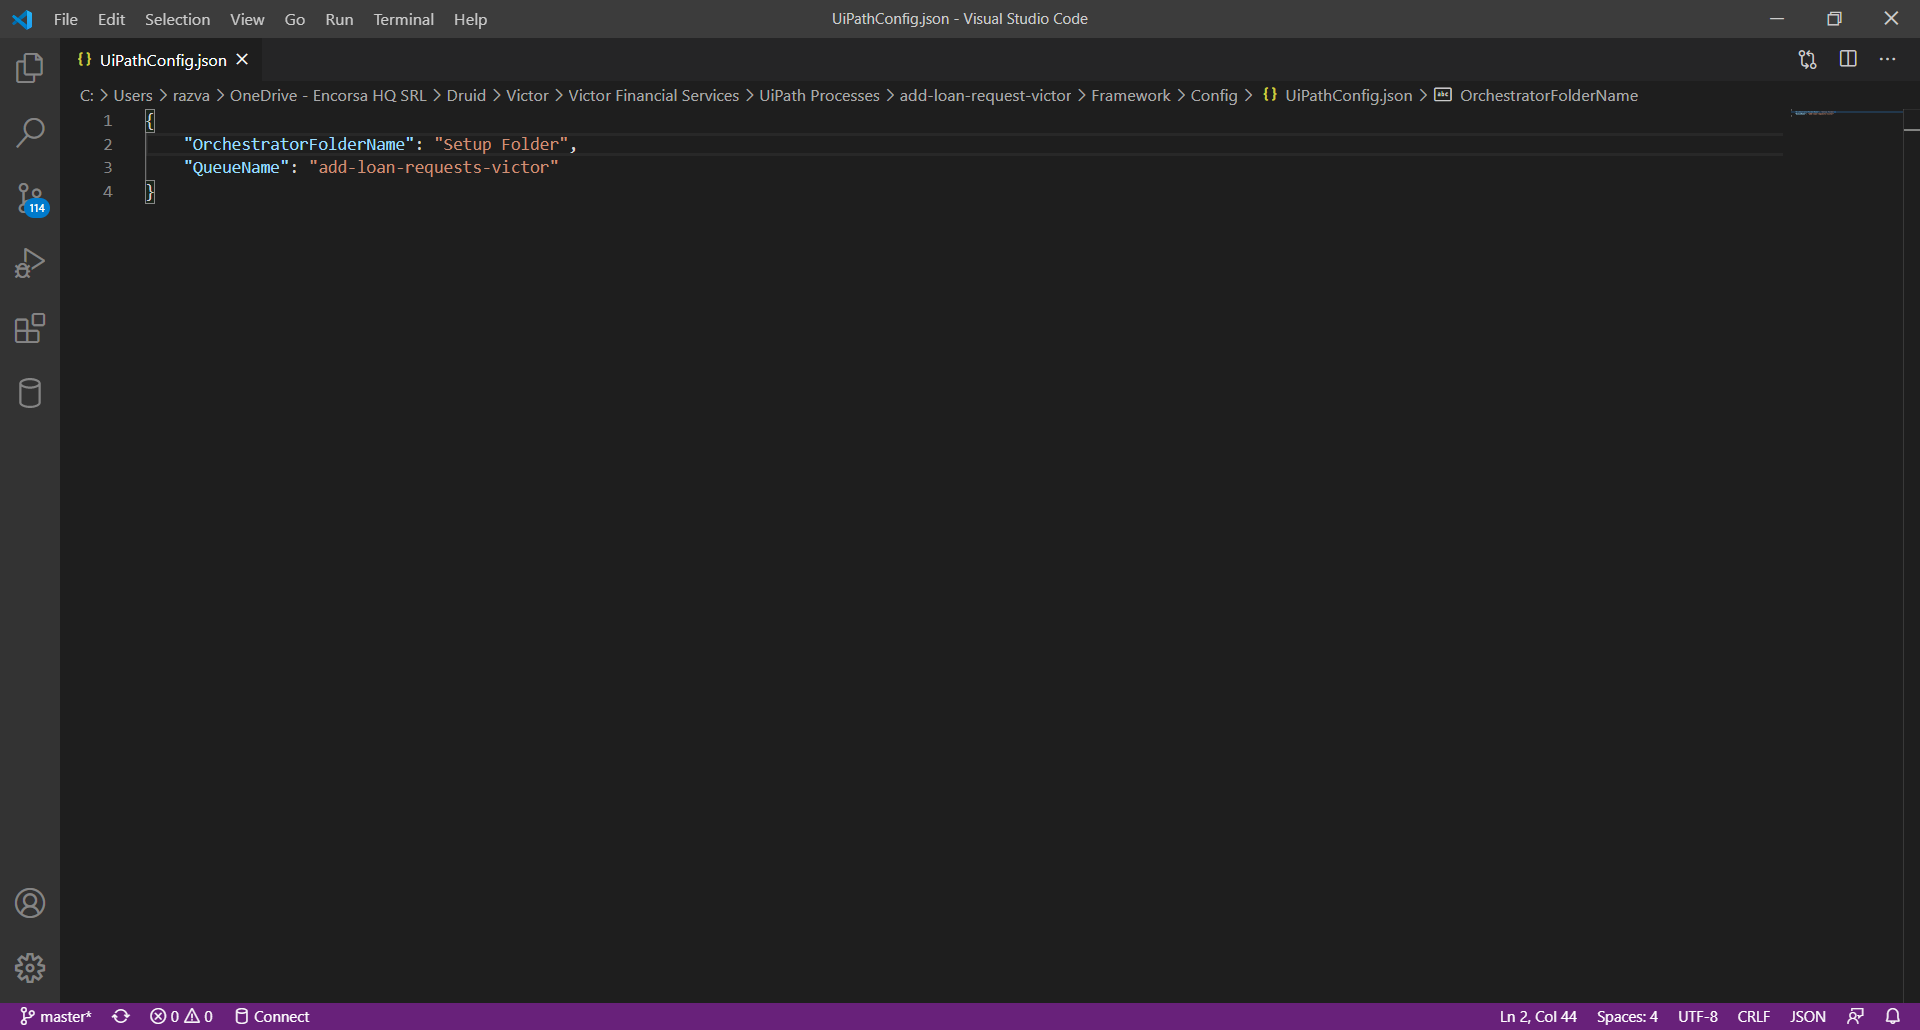
Task: Open the Search view in activity bar
Action: [30, 132]
